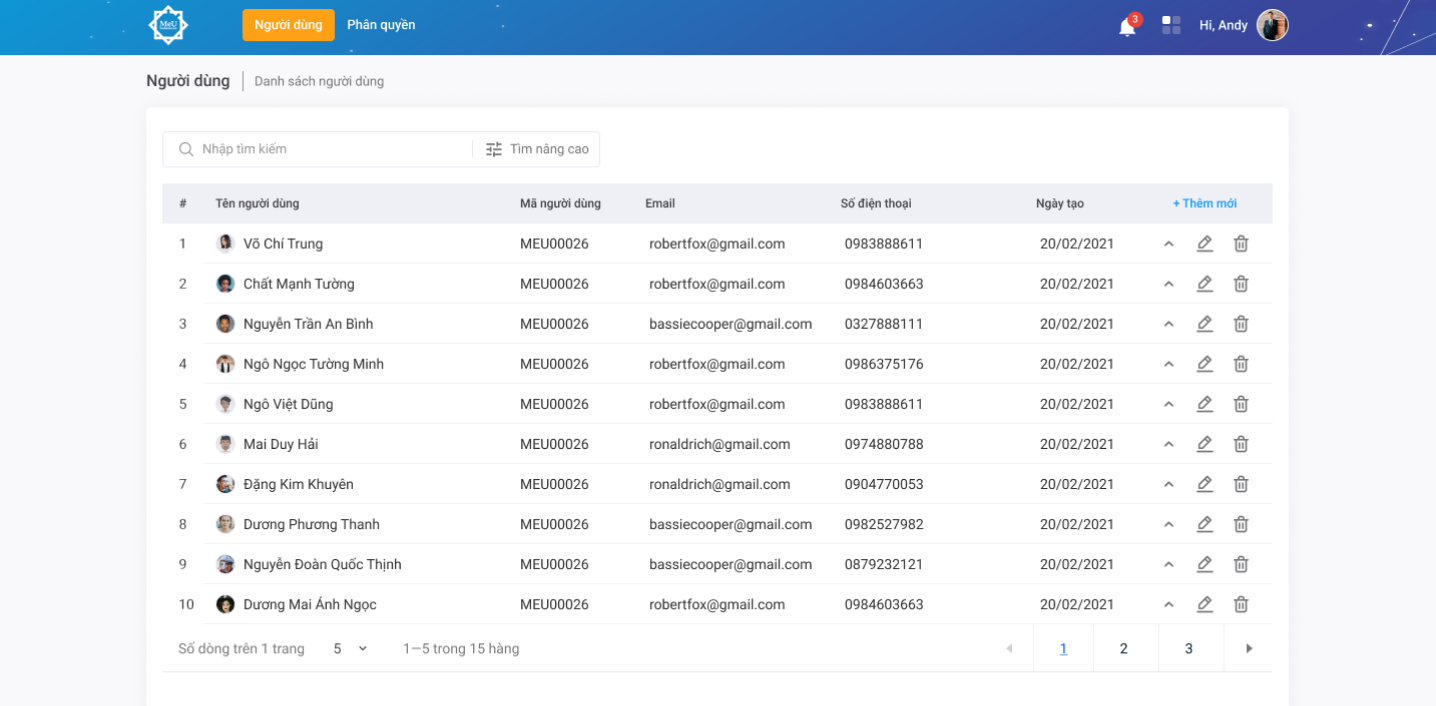Screen dimensions: 1436x706
Task: Click the MeU logo in header
Action: click(168, 25)
